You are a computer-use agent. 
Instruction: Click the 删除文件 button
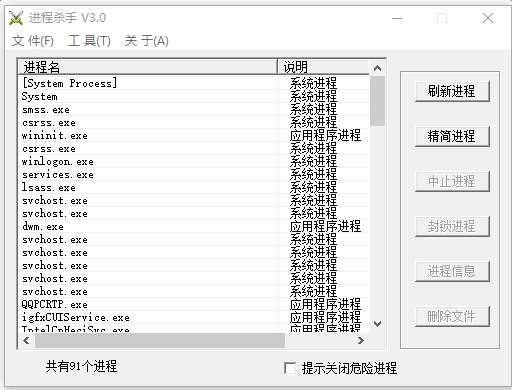pos(452,316)
